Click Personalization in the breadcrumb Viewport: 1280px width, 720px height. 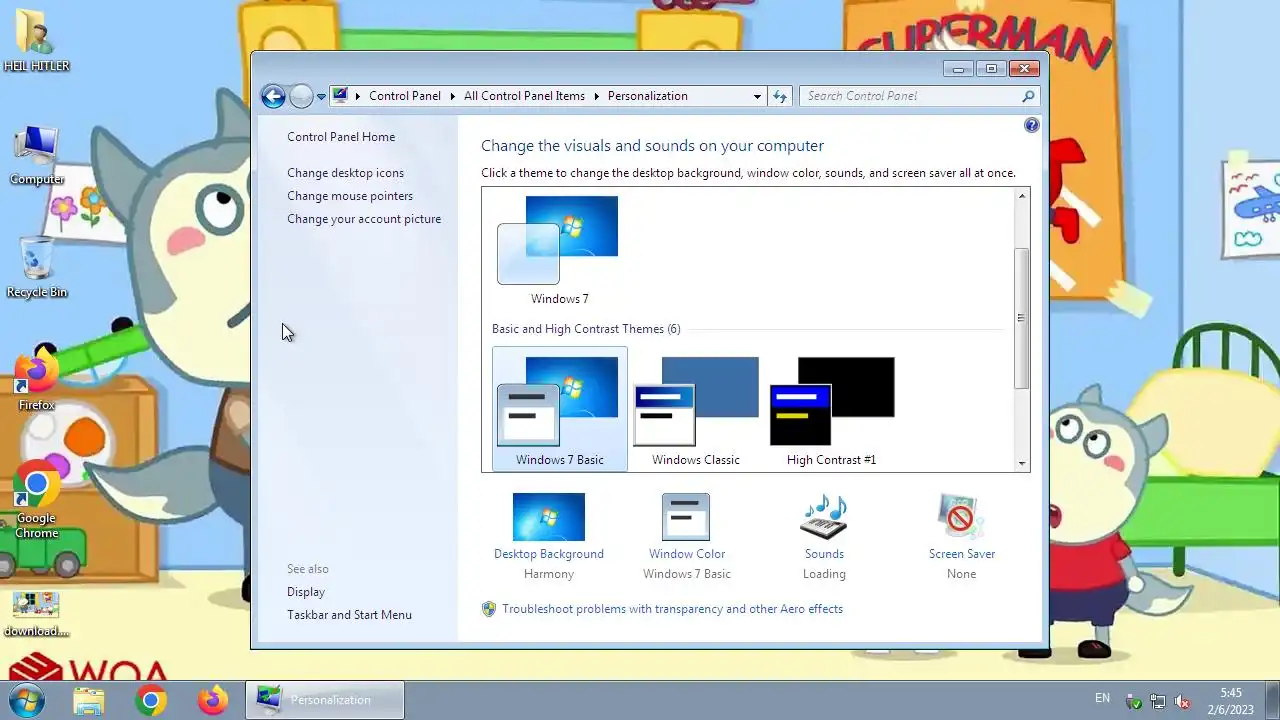point(647,96)
